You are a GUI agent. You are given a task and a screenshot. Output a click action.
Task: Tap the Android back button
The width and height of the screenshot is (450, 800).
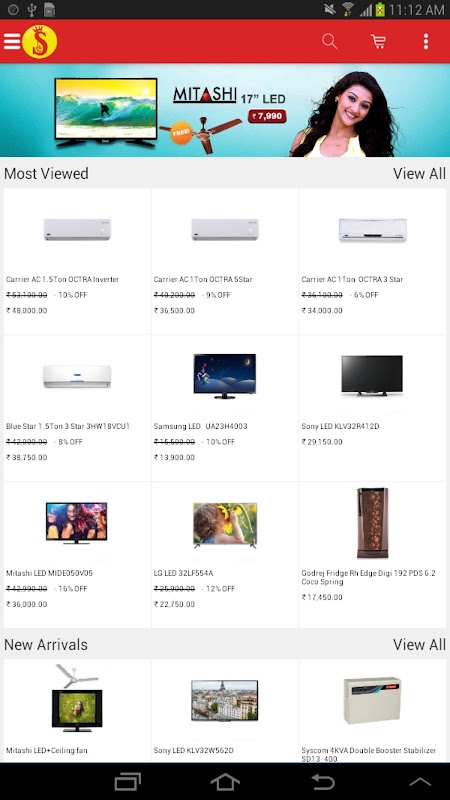[x=323, y=782]
